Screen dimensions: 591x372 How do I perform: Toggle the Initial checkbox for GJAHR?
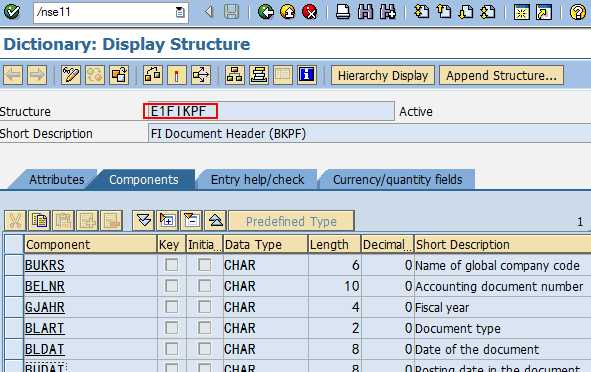coord(205,307)
